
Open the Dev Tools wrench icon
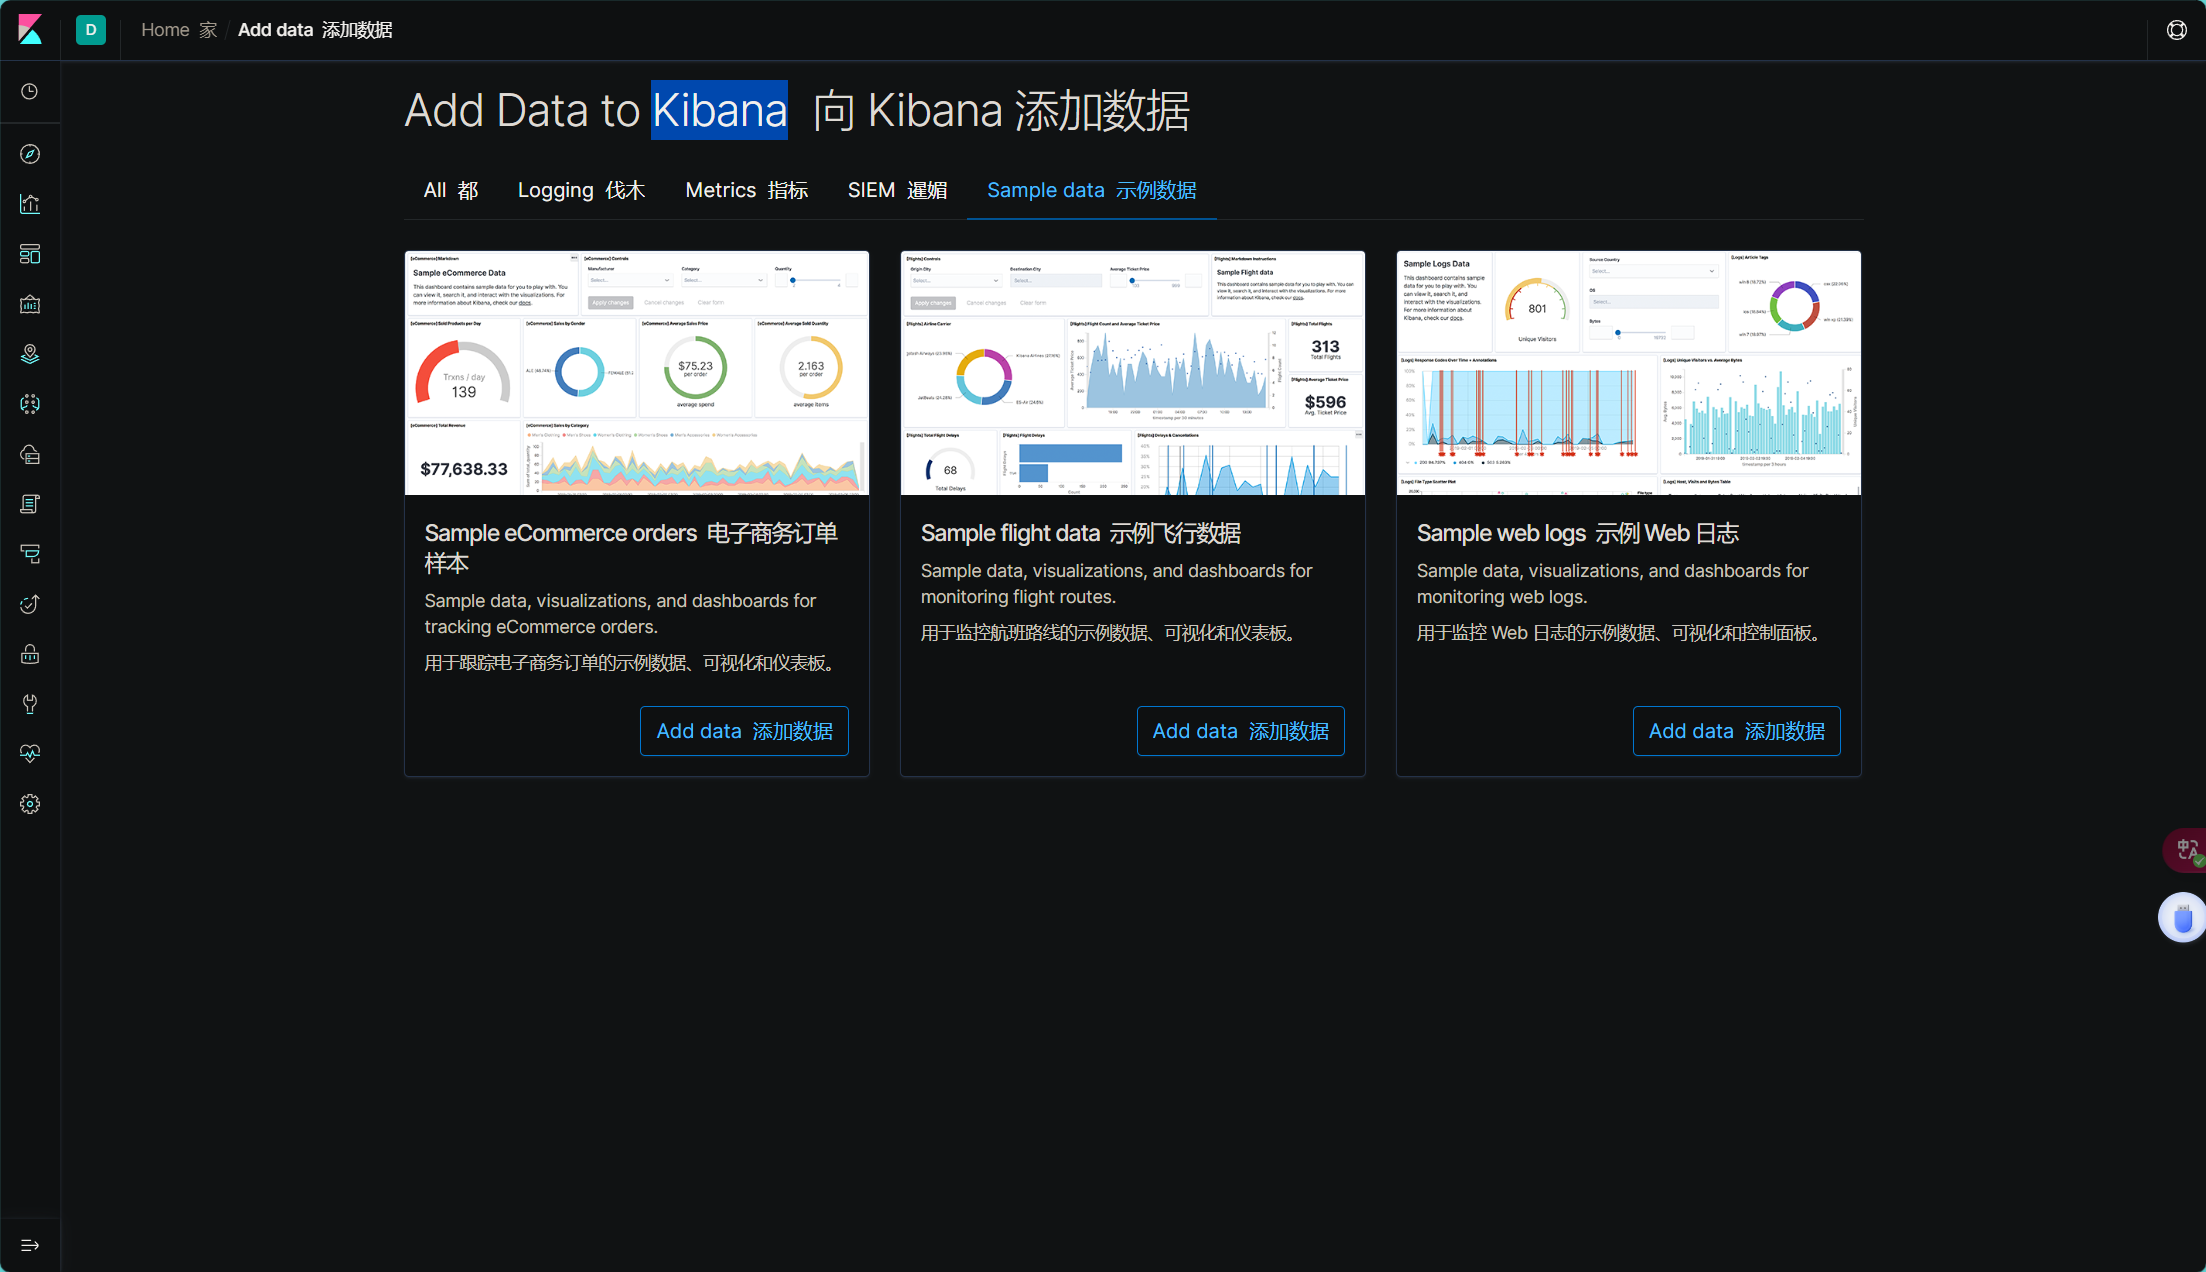30,704
